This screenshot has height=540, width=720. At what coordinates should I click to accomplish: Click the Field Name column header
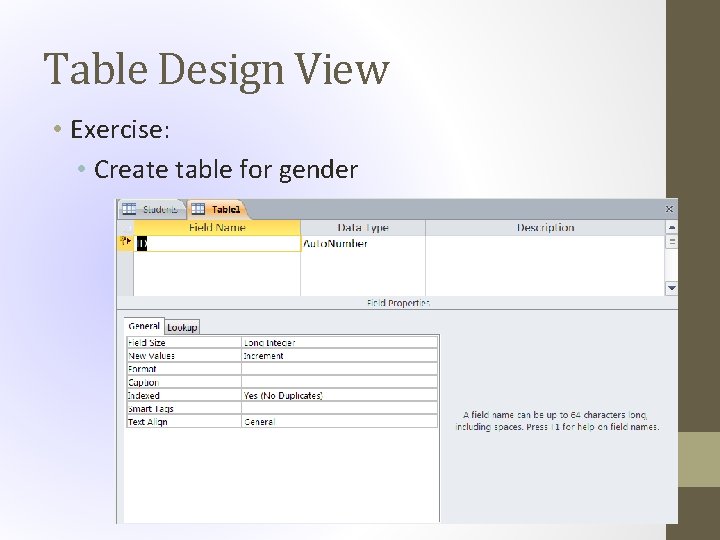tap(217, 228)
